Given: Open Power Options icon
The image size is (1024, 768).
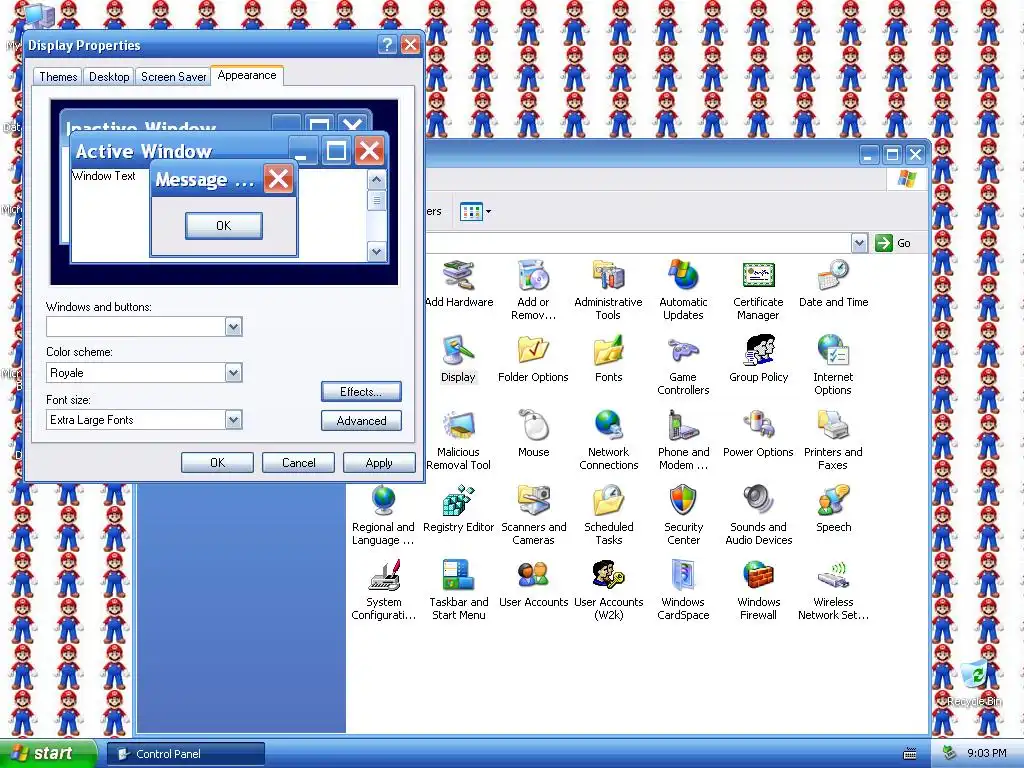Looking at the screenshot, I should 758,434.
